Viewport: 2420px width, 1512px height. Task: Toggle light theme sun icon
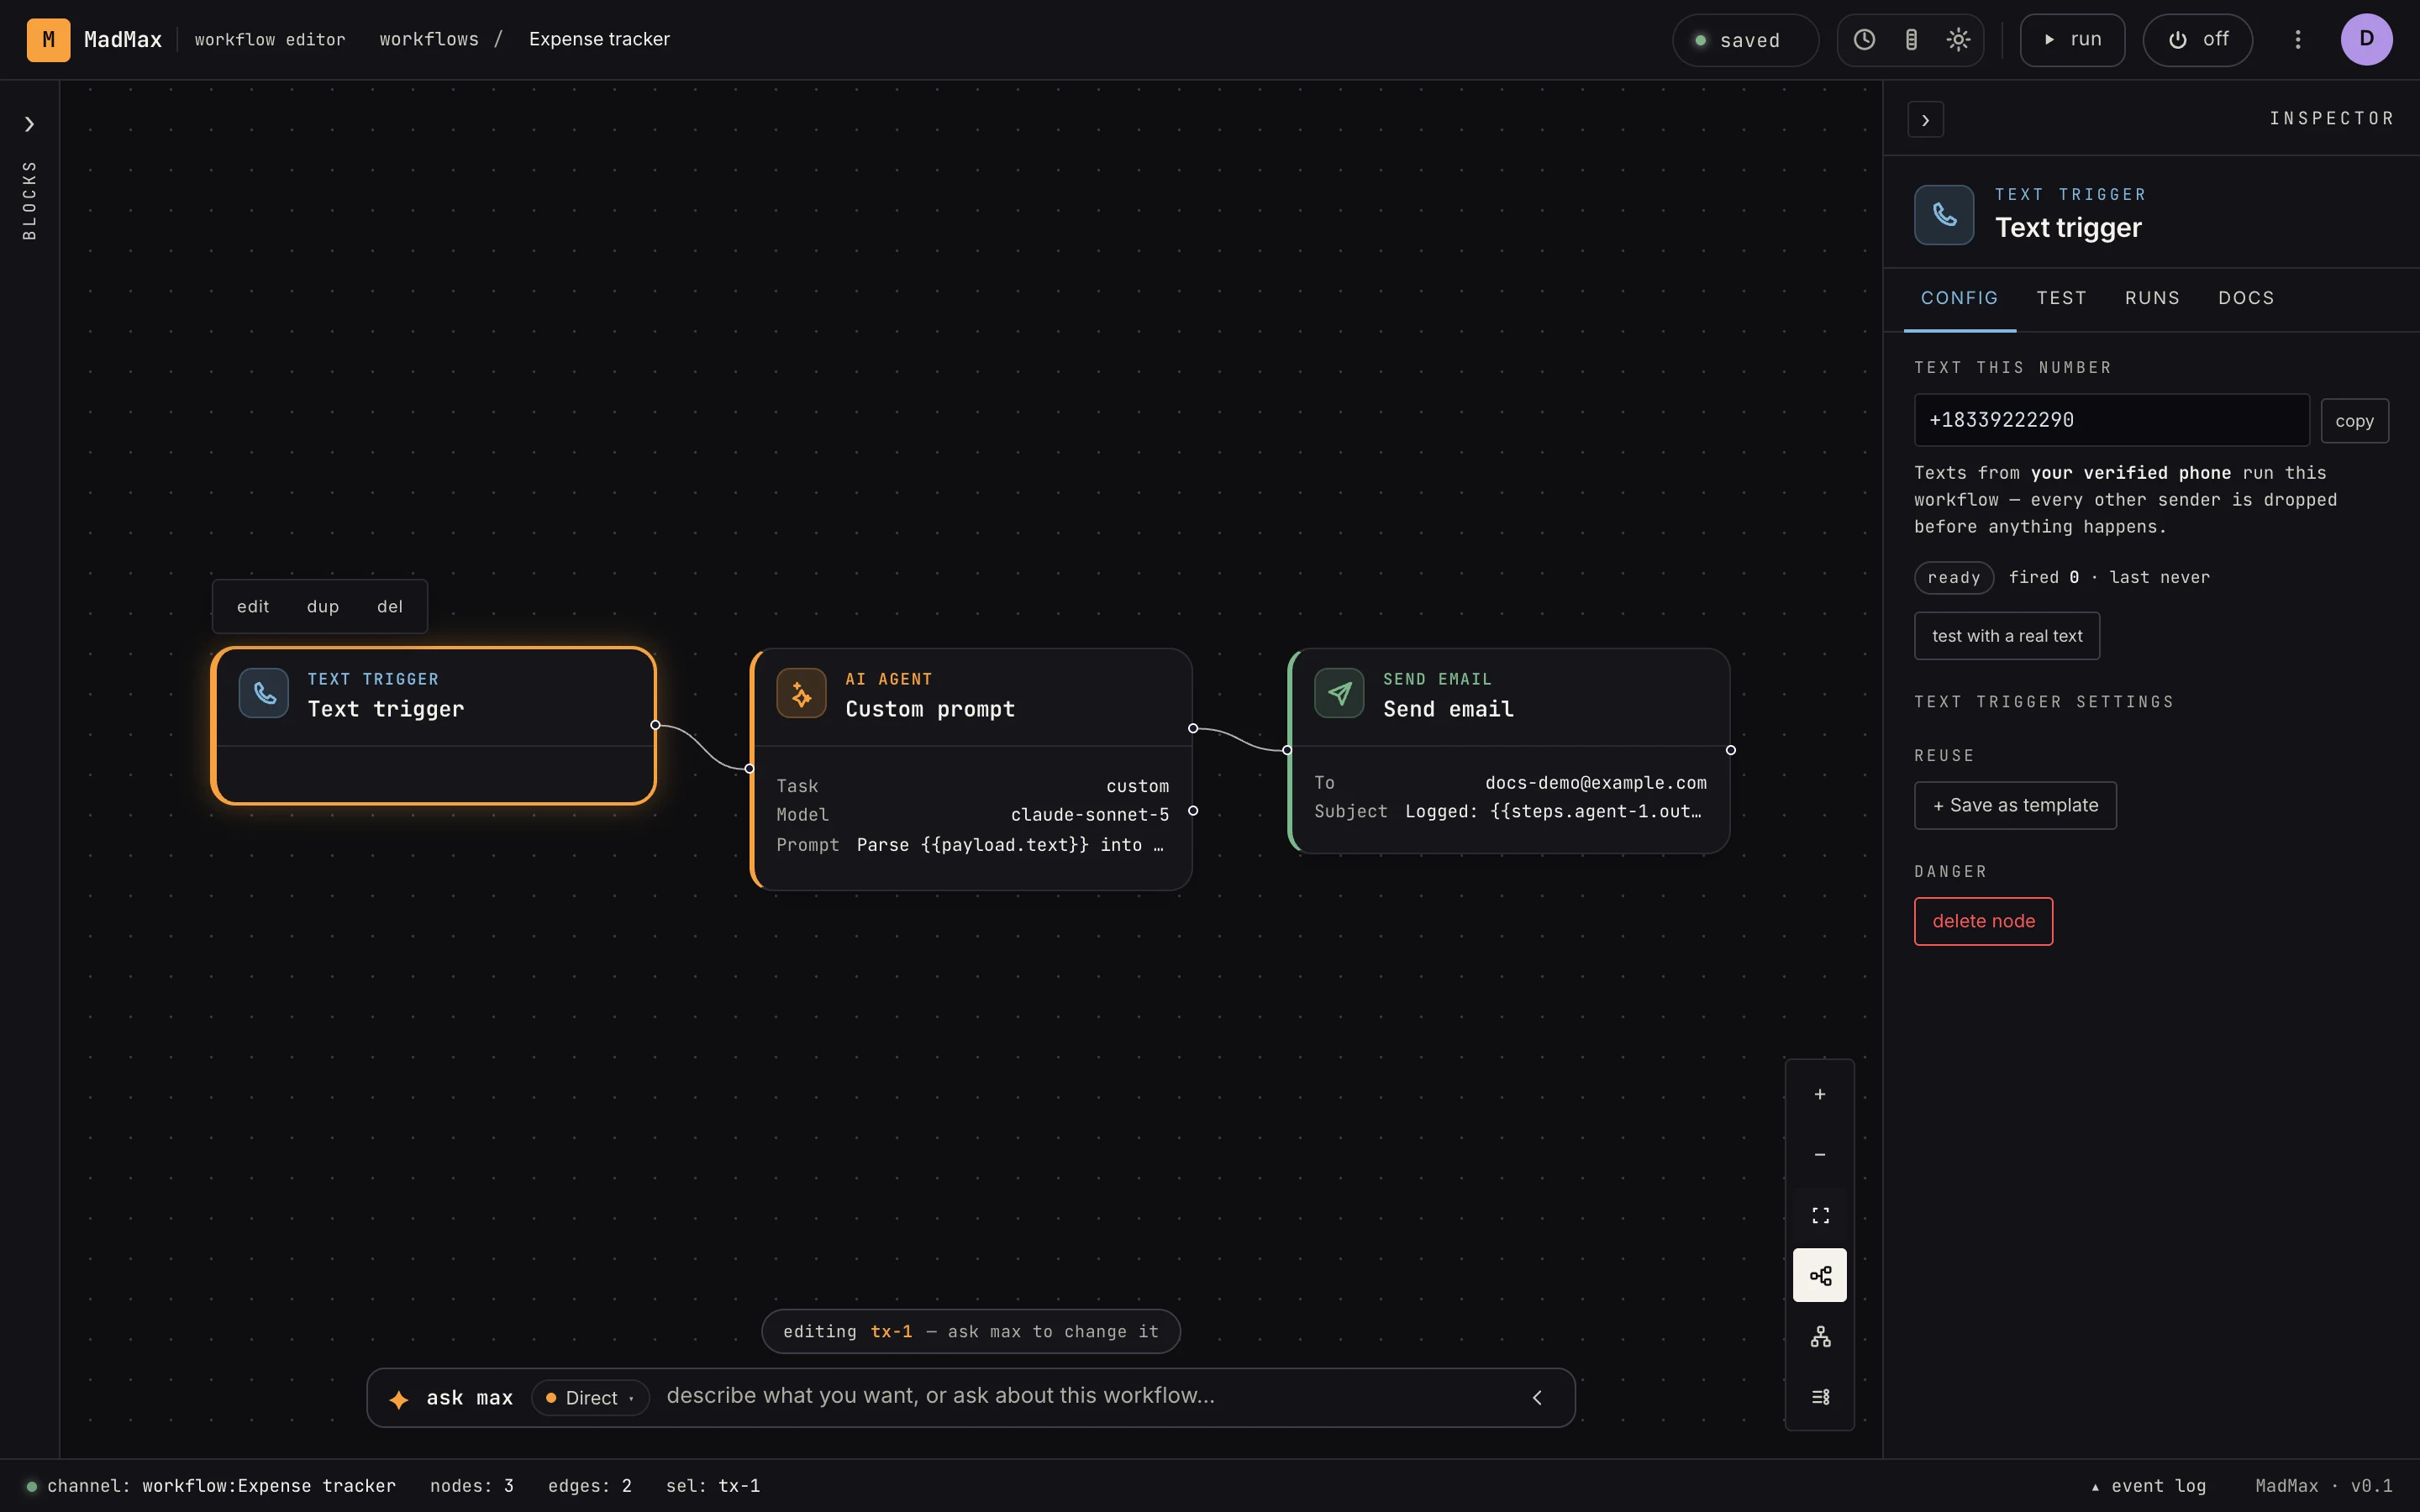point(1958,40)
